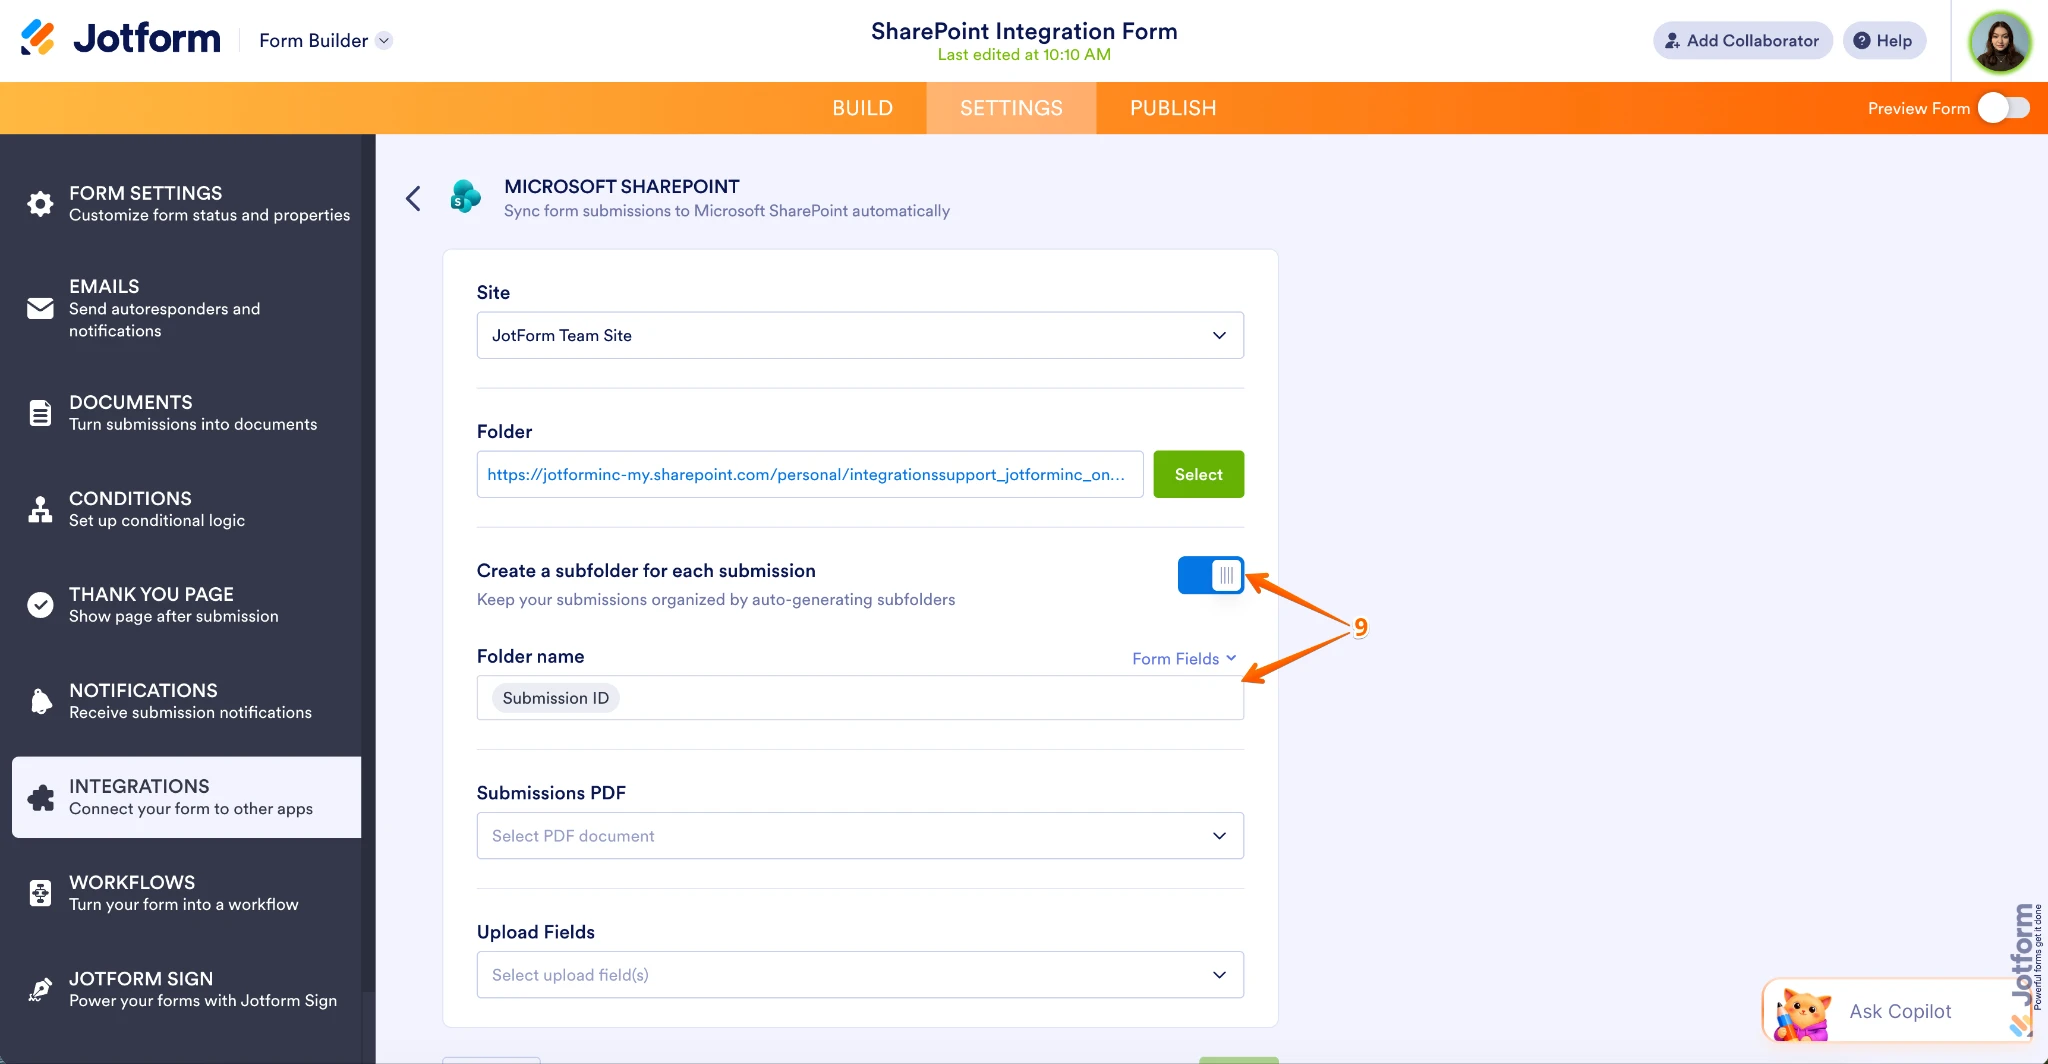
Task: Expand the Form Fields dropdown
Action: pos(1184,658)
